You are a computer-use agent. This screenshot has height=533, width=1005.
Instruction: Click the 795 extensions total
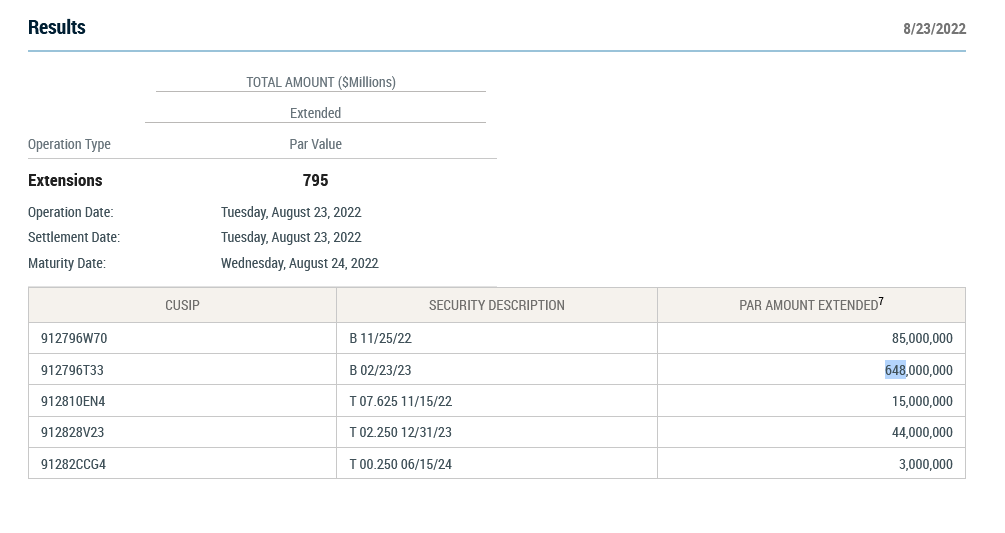315,181
